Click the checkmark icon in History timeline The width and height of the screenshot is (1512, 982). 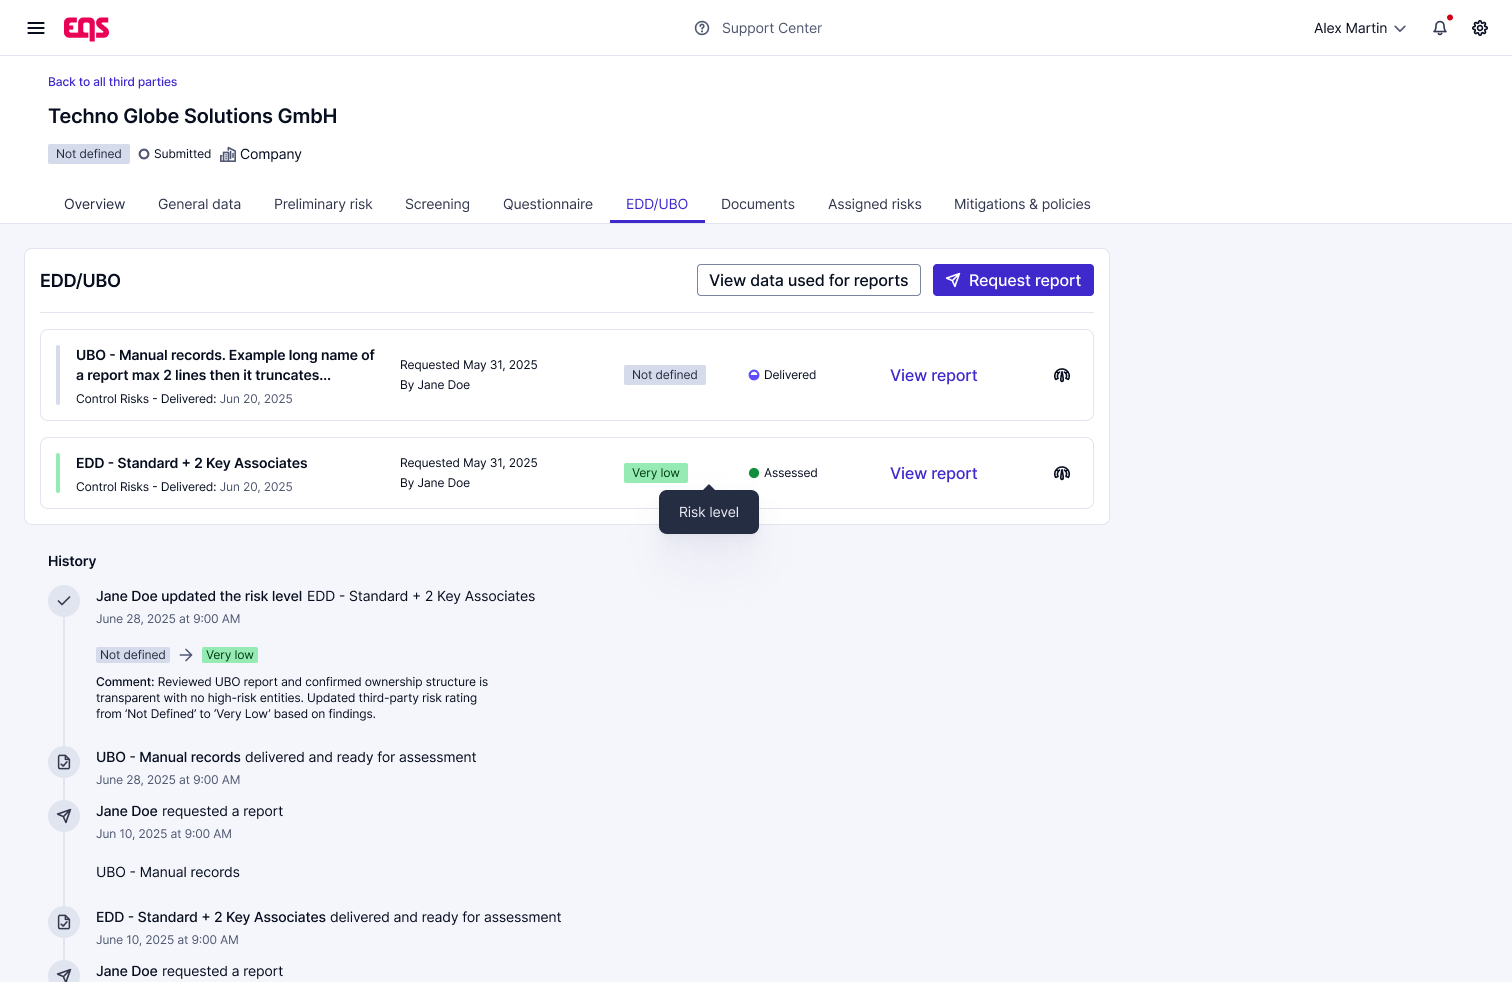tap(64, 601)
